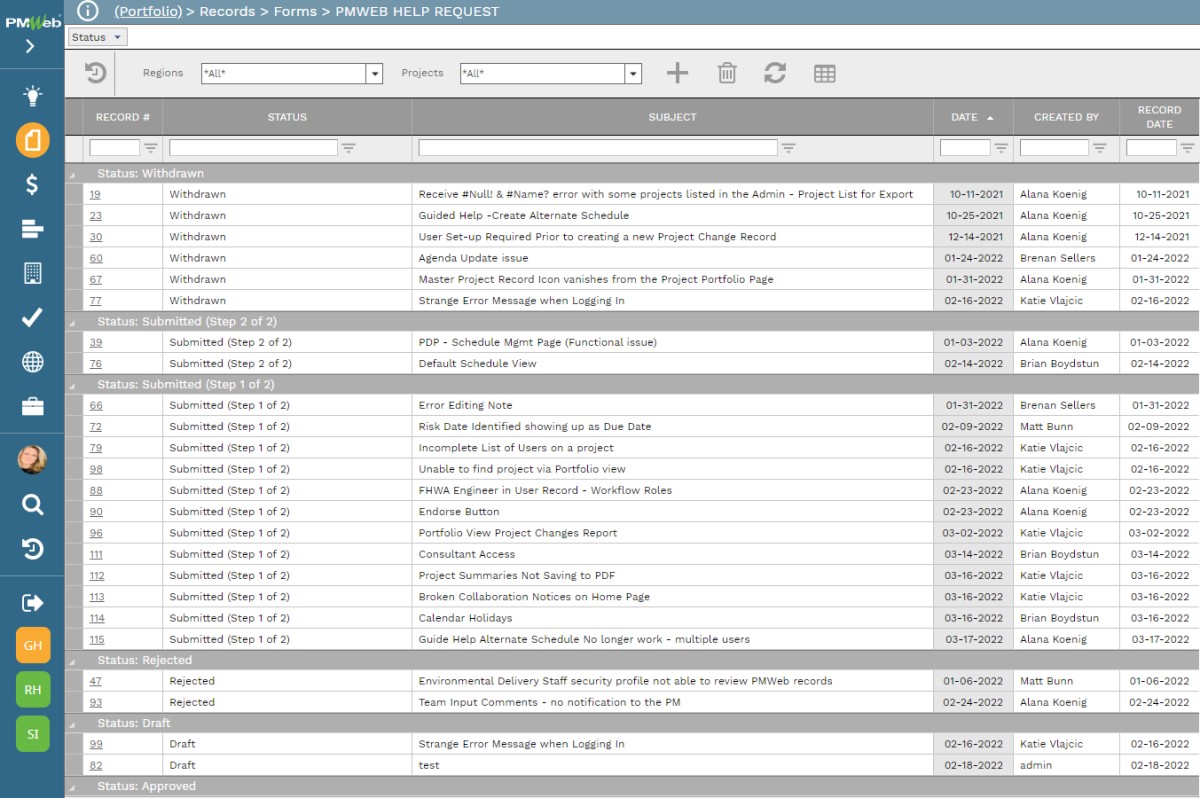This screenshot has height=798, width=1200.
Task: Sort by the Subject column header
Action: pyautogui.click(x=672, y=117)
